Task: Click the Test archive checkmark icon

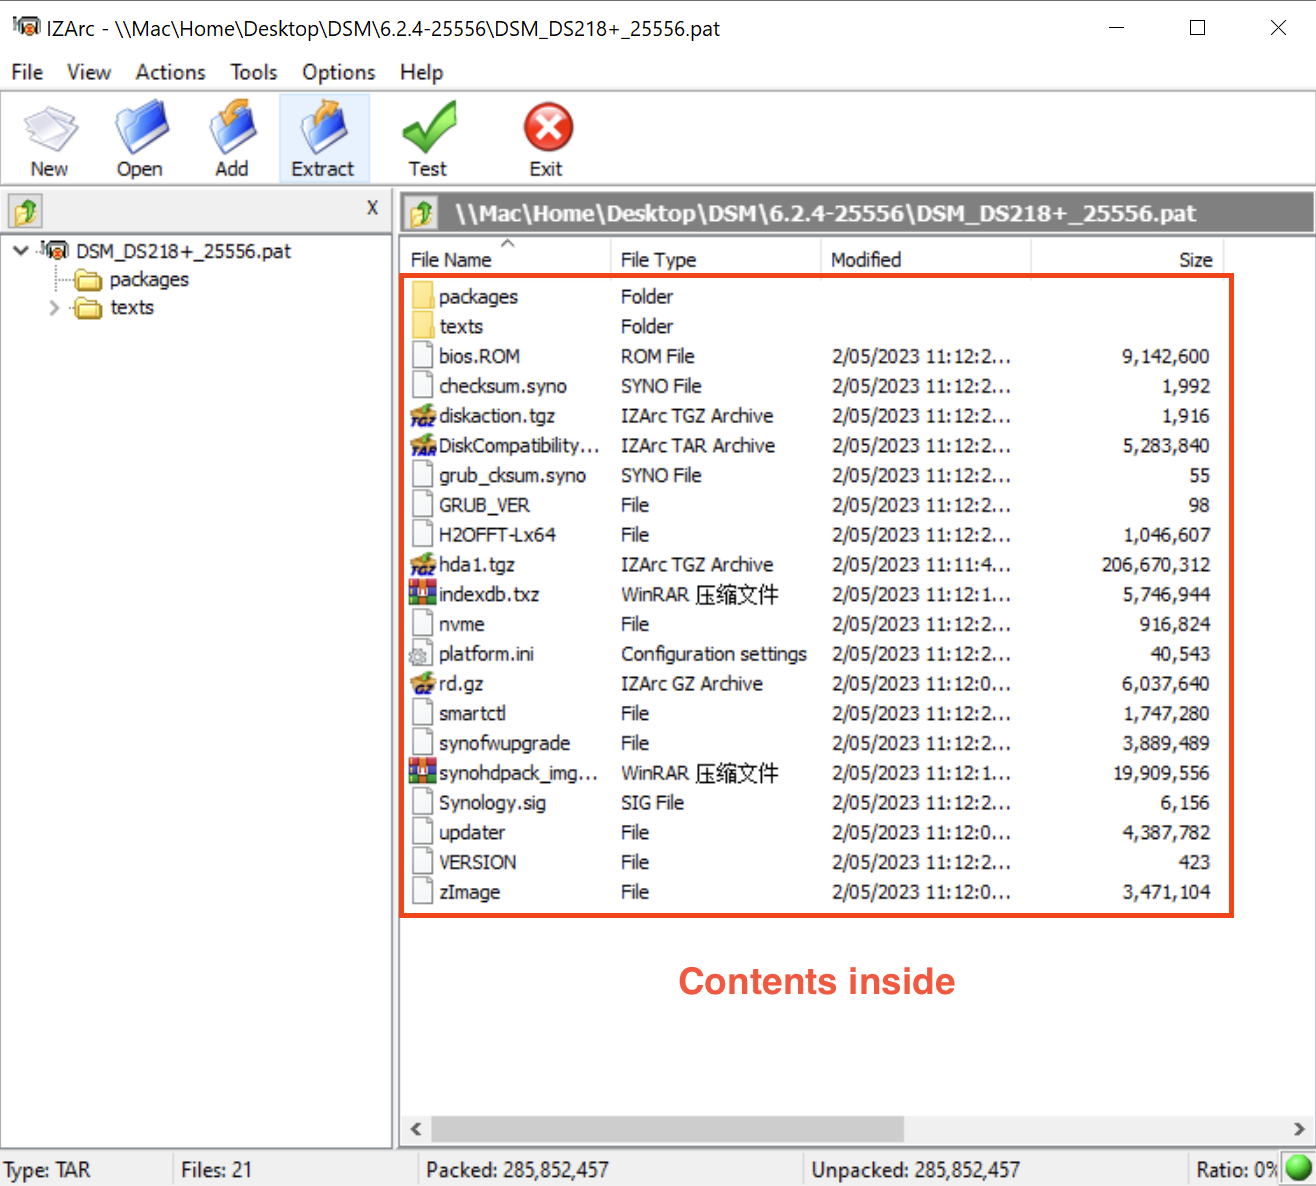Action: click(428, 128)
